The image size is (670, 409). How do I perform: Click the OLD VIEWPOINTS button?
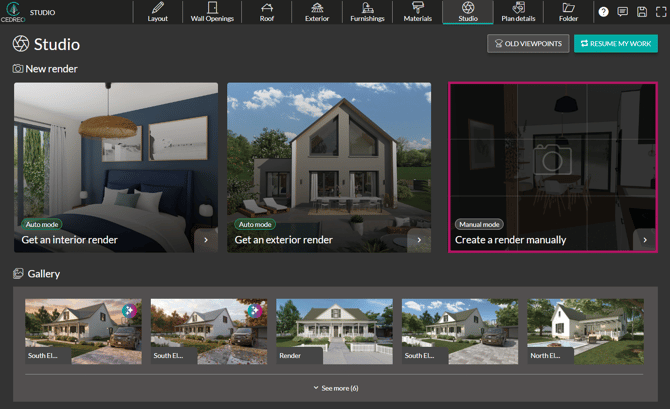tap(528, 44)
